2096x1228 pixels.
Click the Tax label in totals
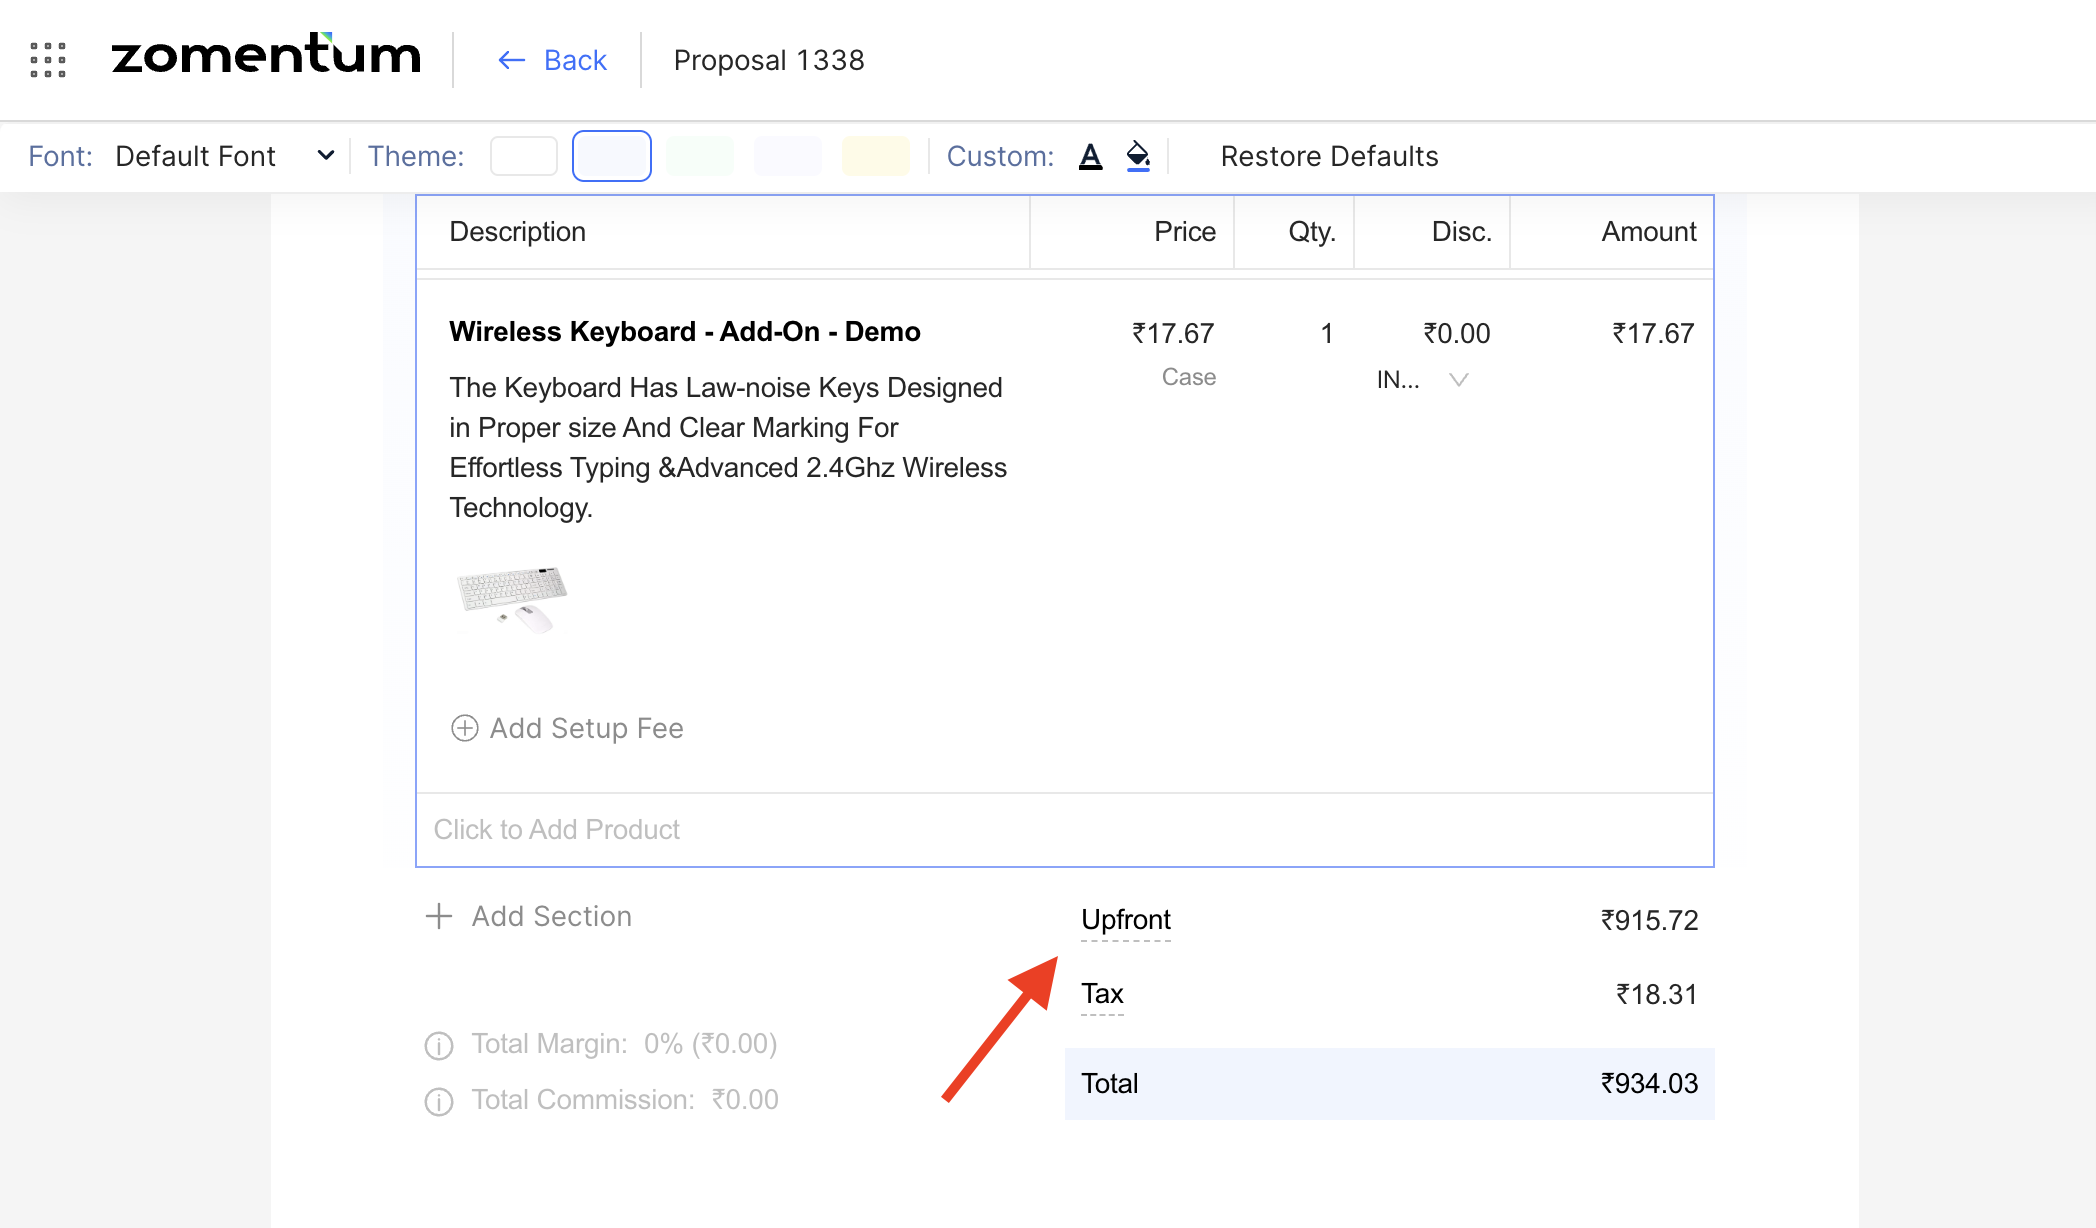pos(1102,993)
